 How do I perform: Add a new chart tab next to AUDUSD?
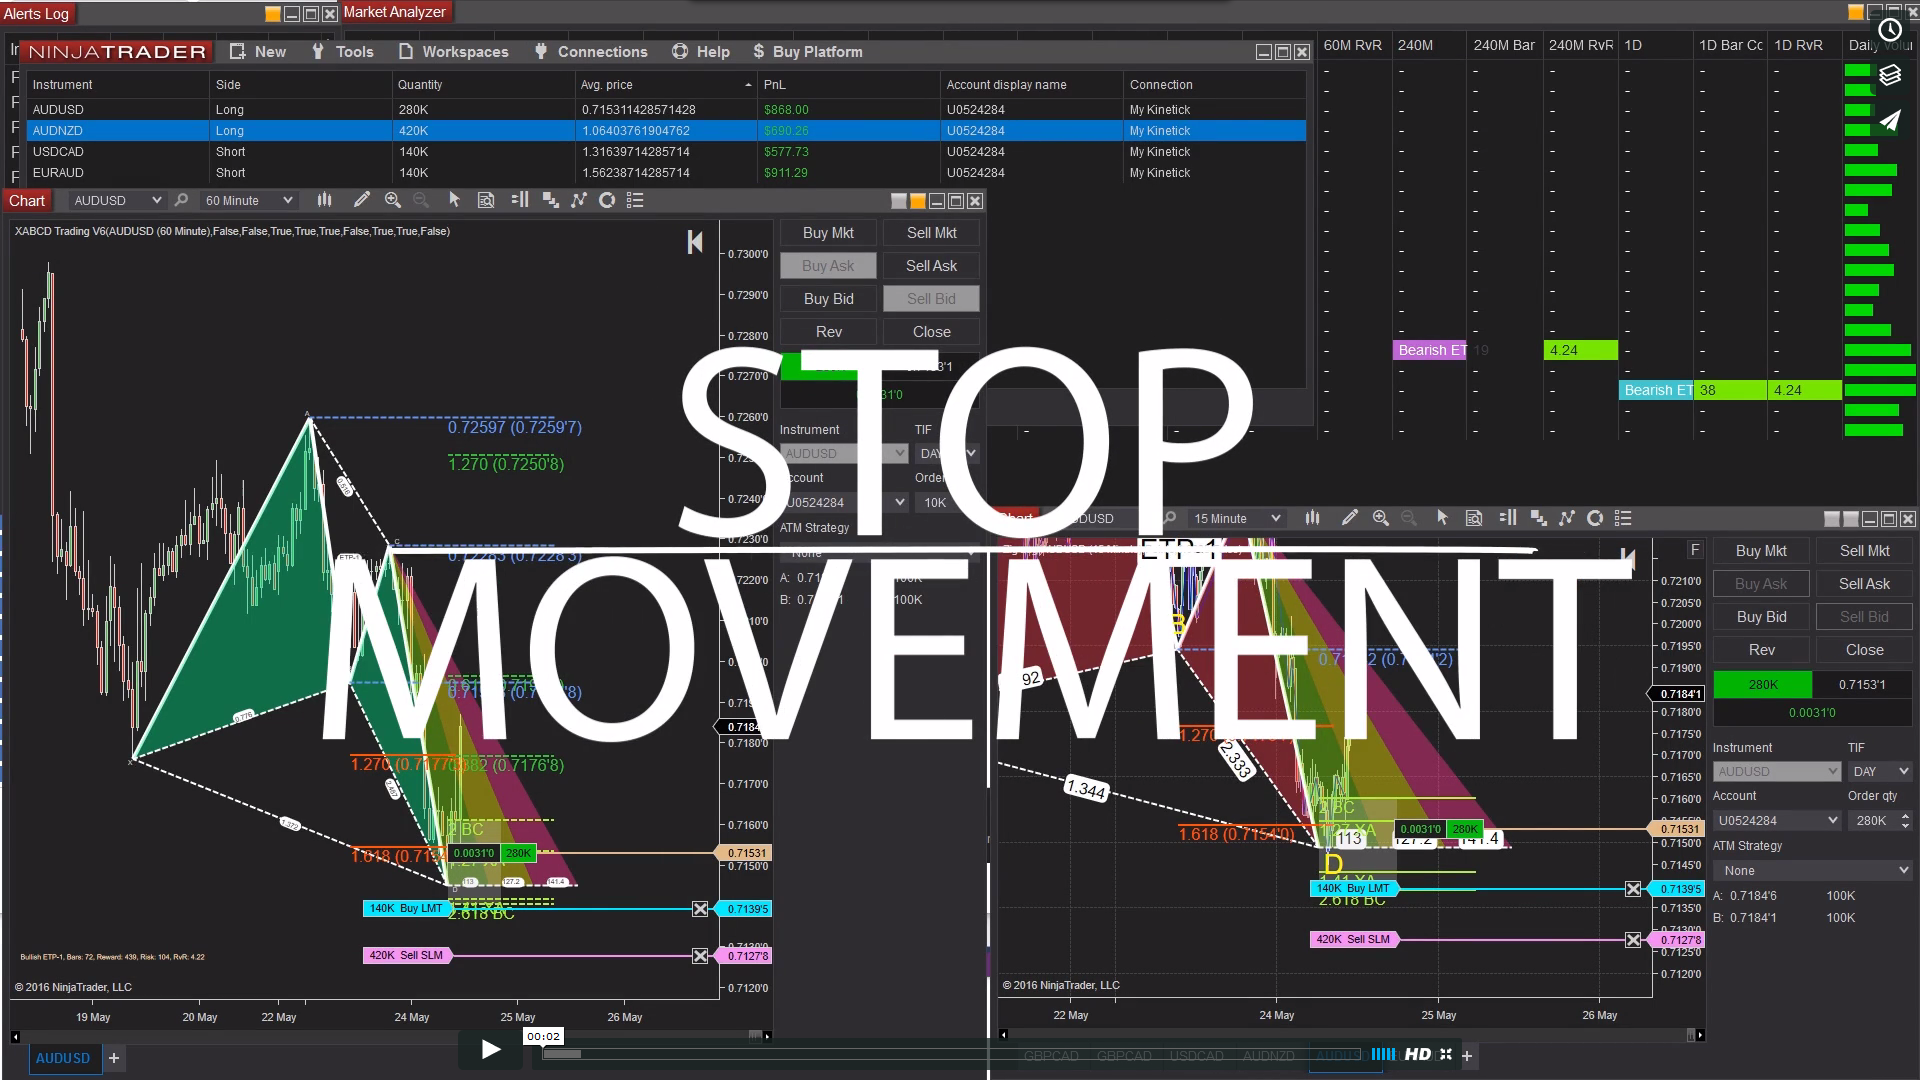pyautogui.click(x=114, y=1057)
